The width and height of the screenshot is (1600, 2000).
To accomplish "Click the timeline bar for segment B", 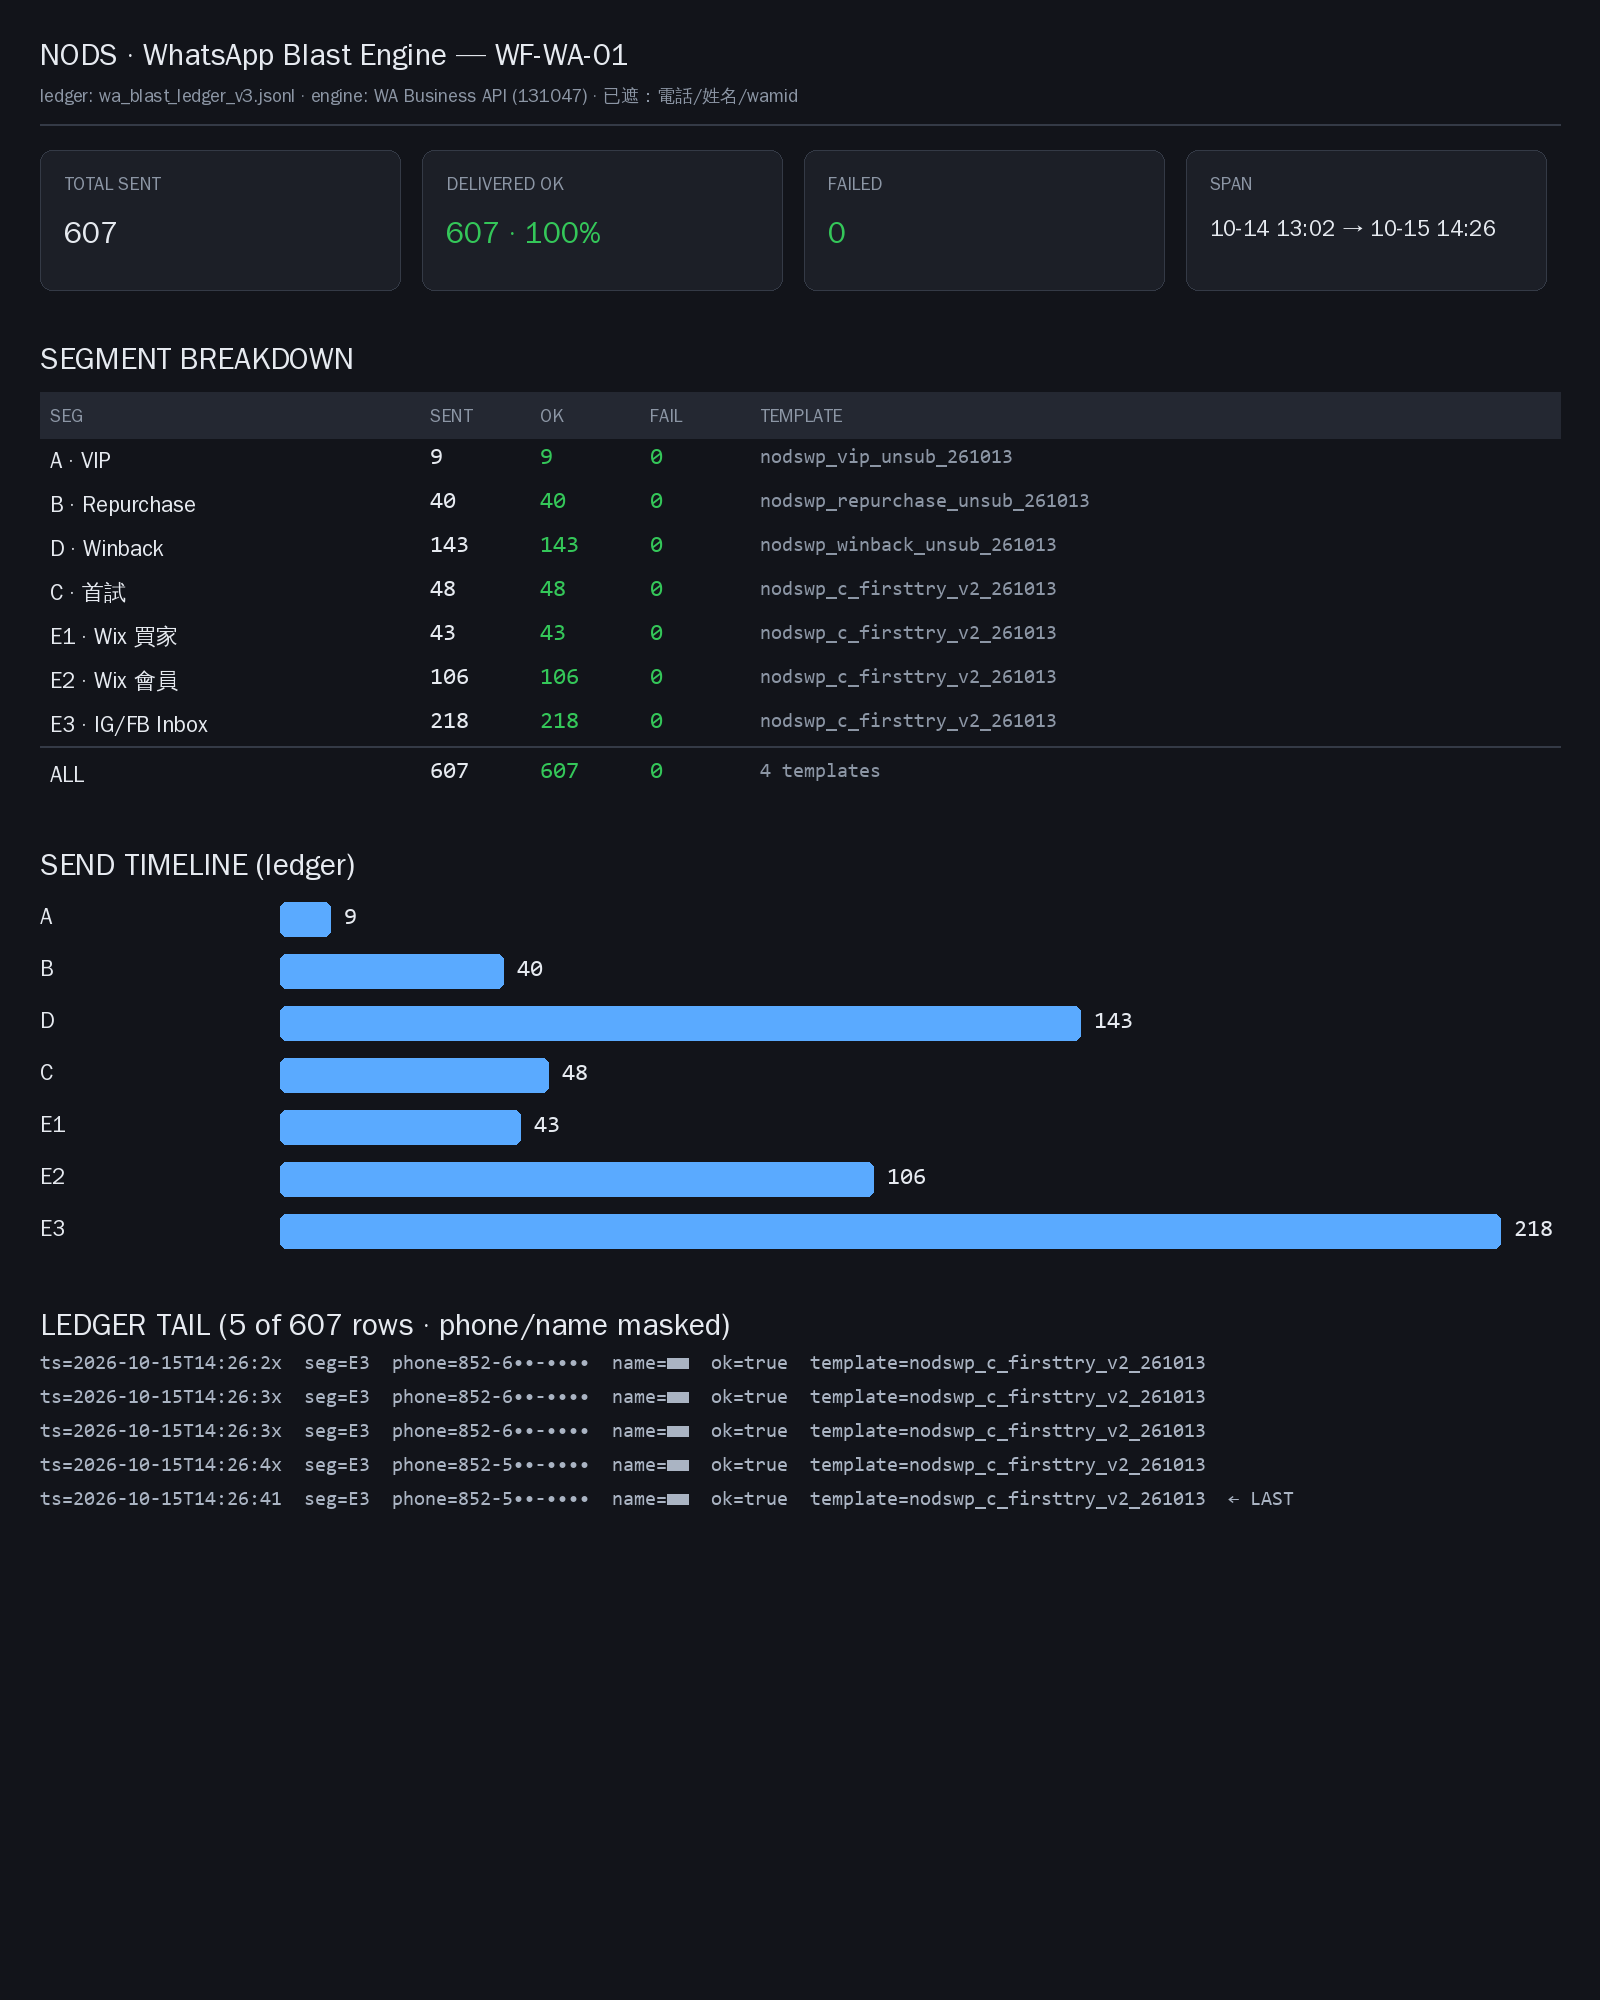I will click(392, 971).
